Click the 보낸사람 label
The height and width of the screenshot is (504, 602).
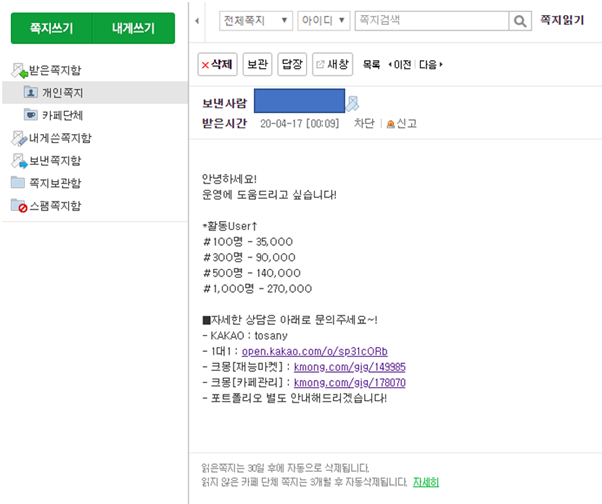(x=225, y=103)
